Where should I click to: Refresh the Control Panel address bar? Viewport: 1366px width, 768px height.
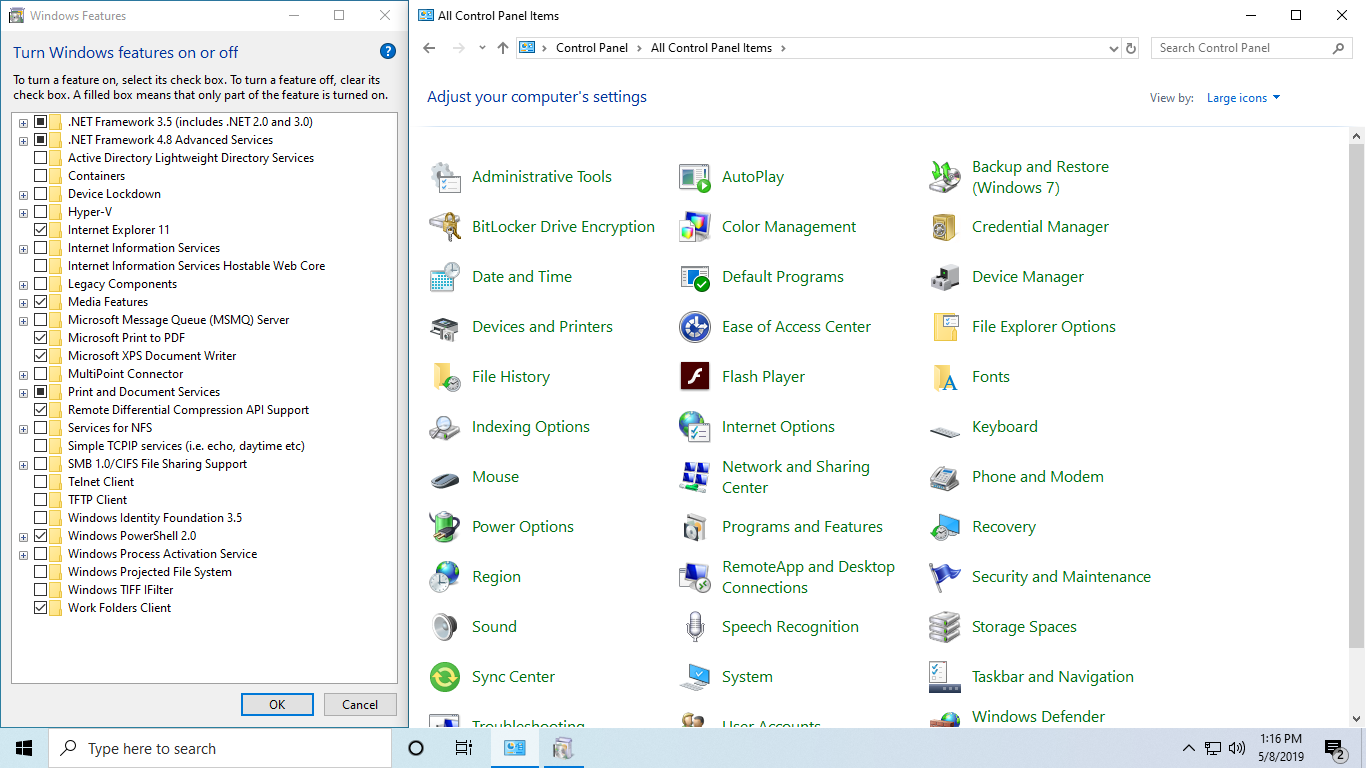(x=1131, y=48)
